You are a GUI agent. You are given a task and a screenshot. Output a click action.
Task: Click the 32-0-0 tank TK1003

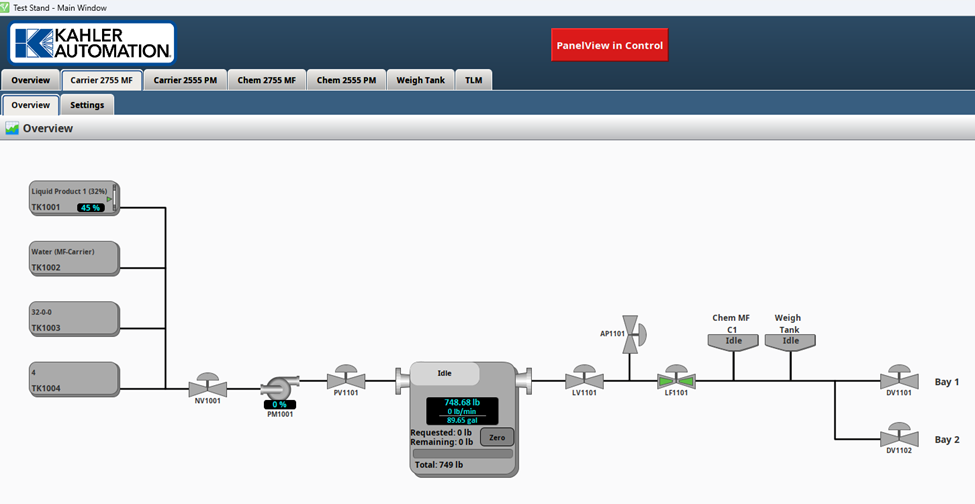(74, 319)
